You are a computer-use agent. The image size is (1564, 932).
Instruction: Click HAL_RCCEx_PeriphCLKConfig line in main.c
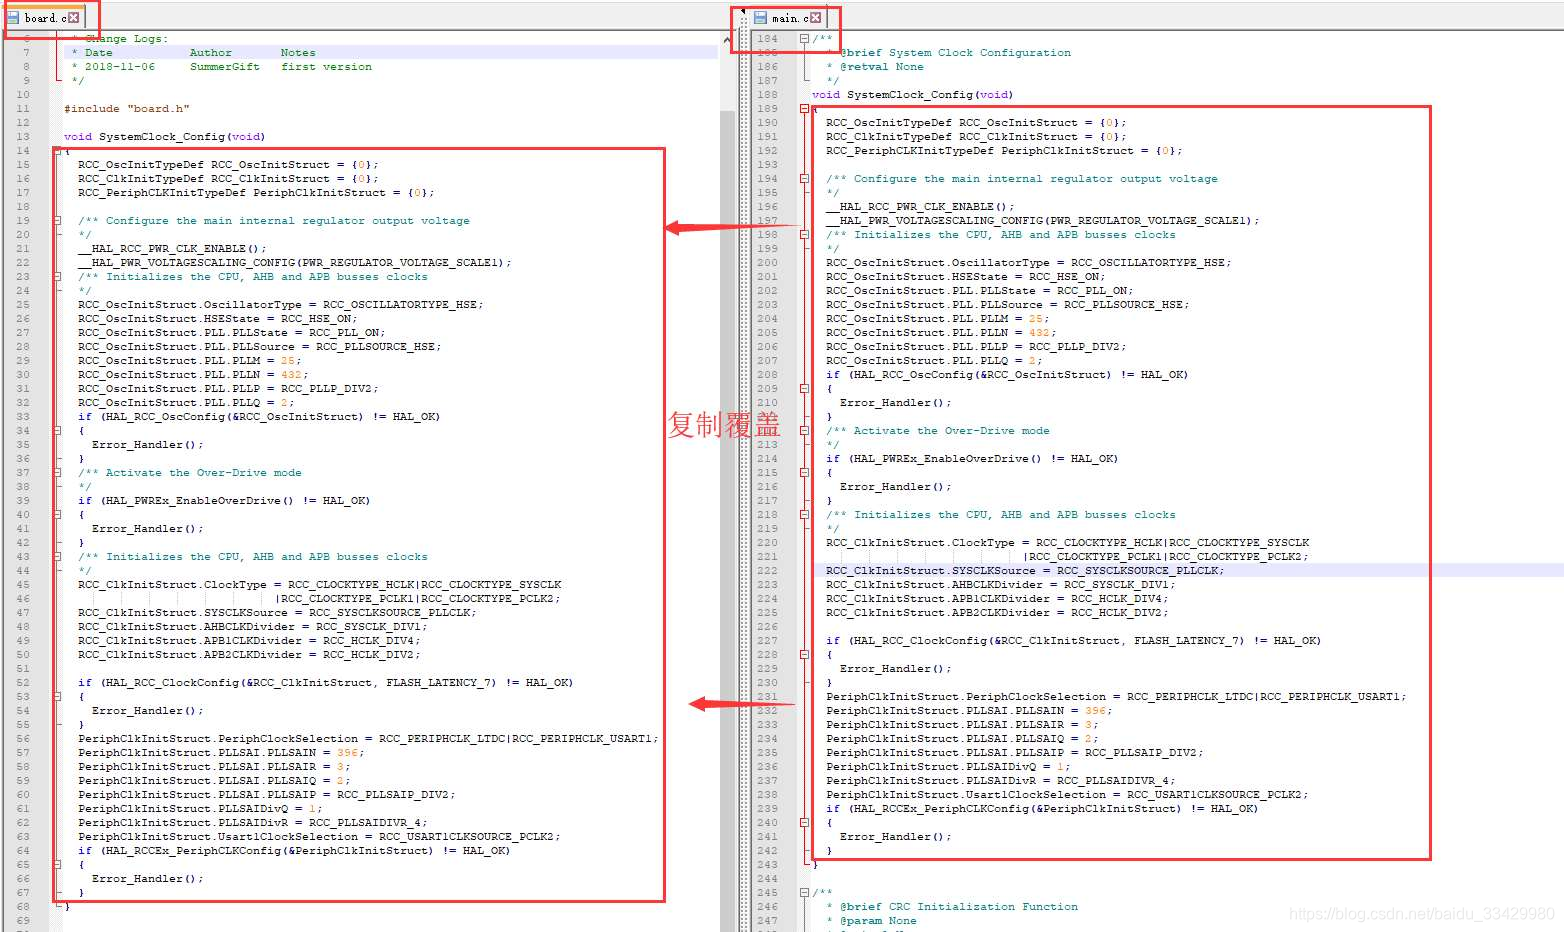[x=1042, y=808]
